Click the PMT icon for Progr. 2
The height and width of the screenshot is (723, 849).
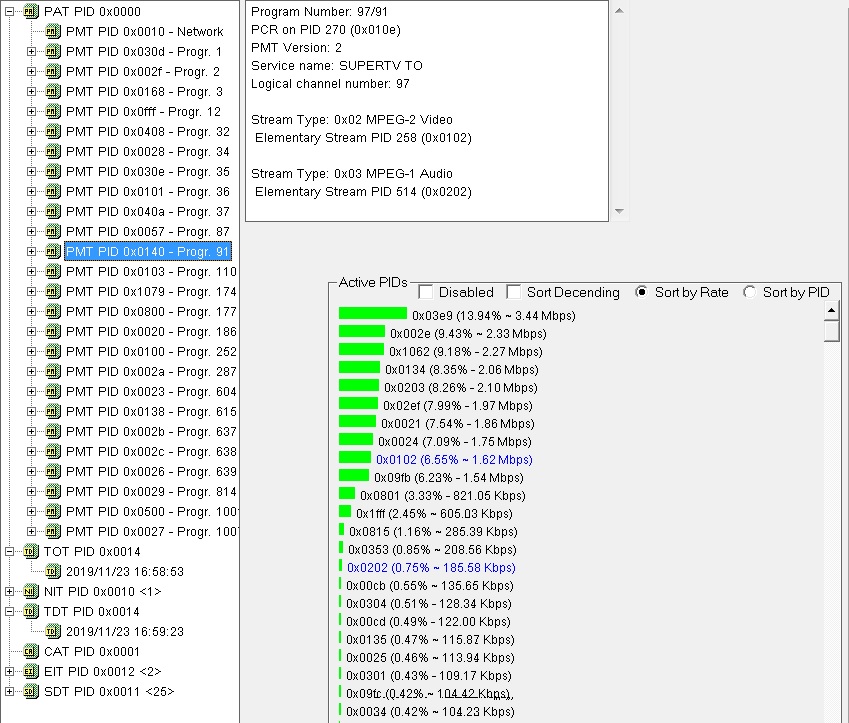(x=53, y=71)
